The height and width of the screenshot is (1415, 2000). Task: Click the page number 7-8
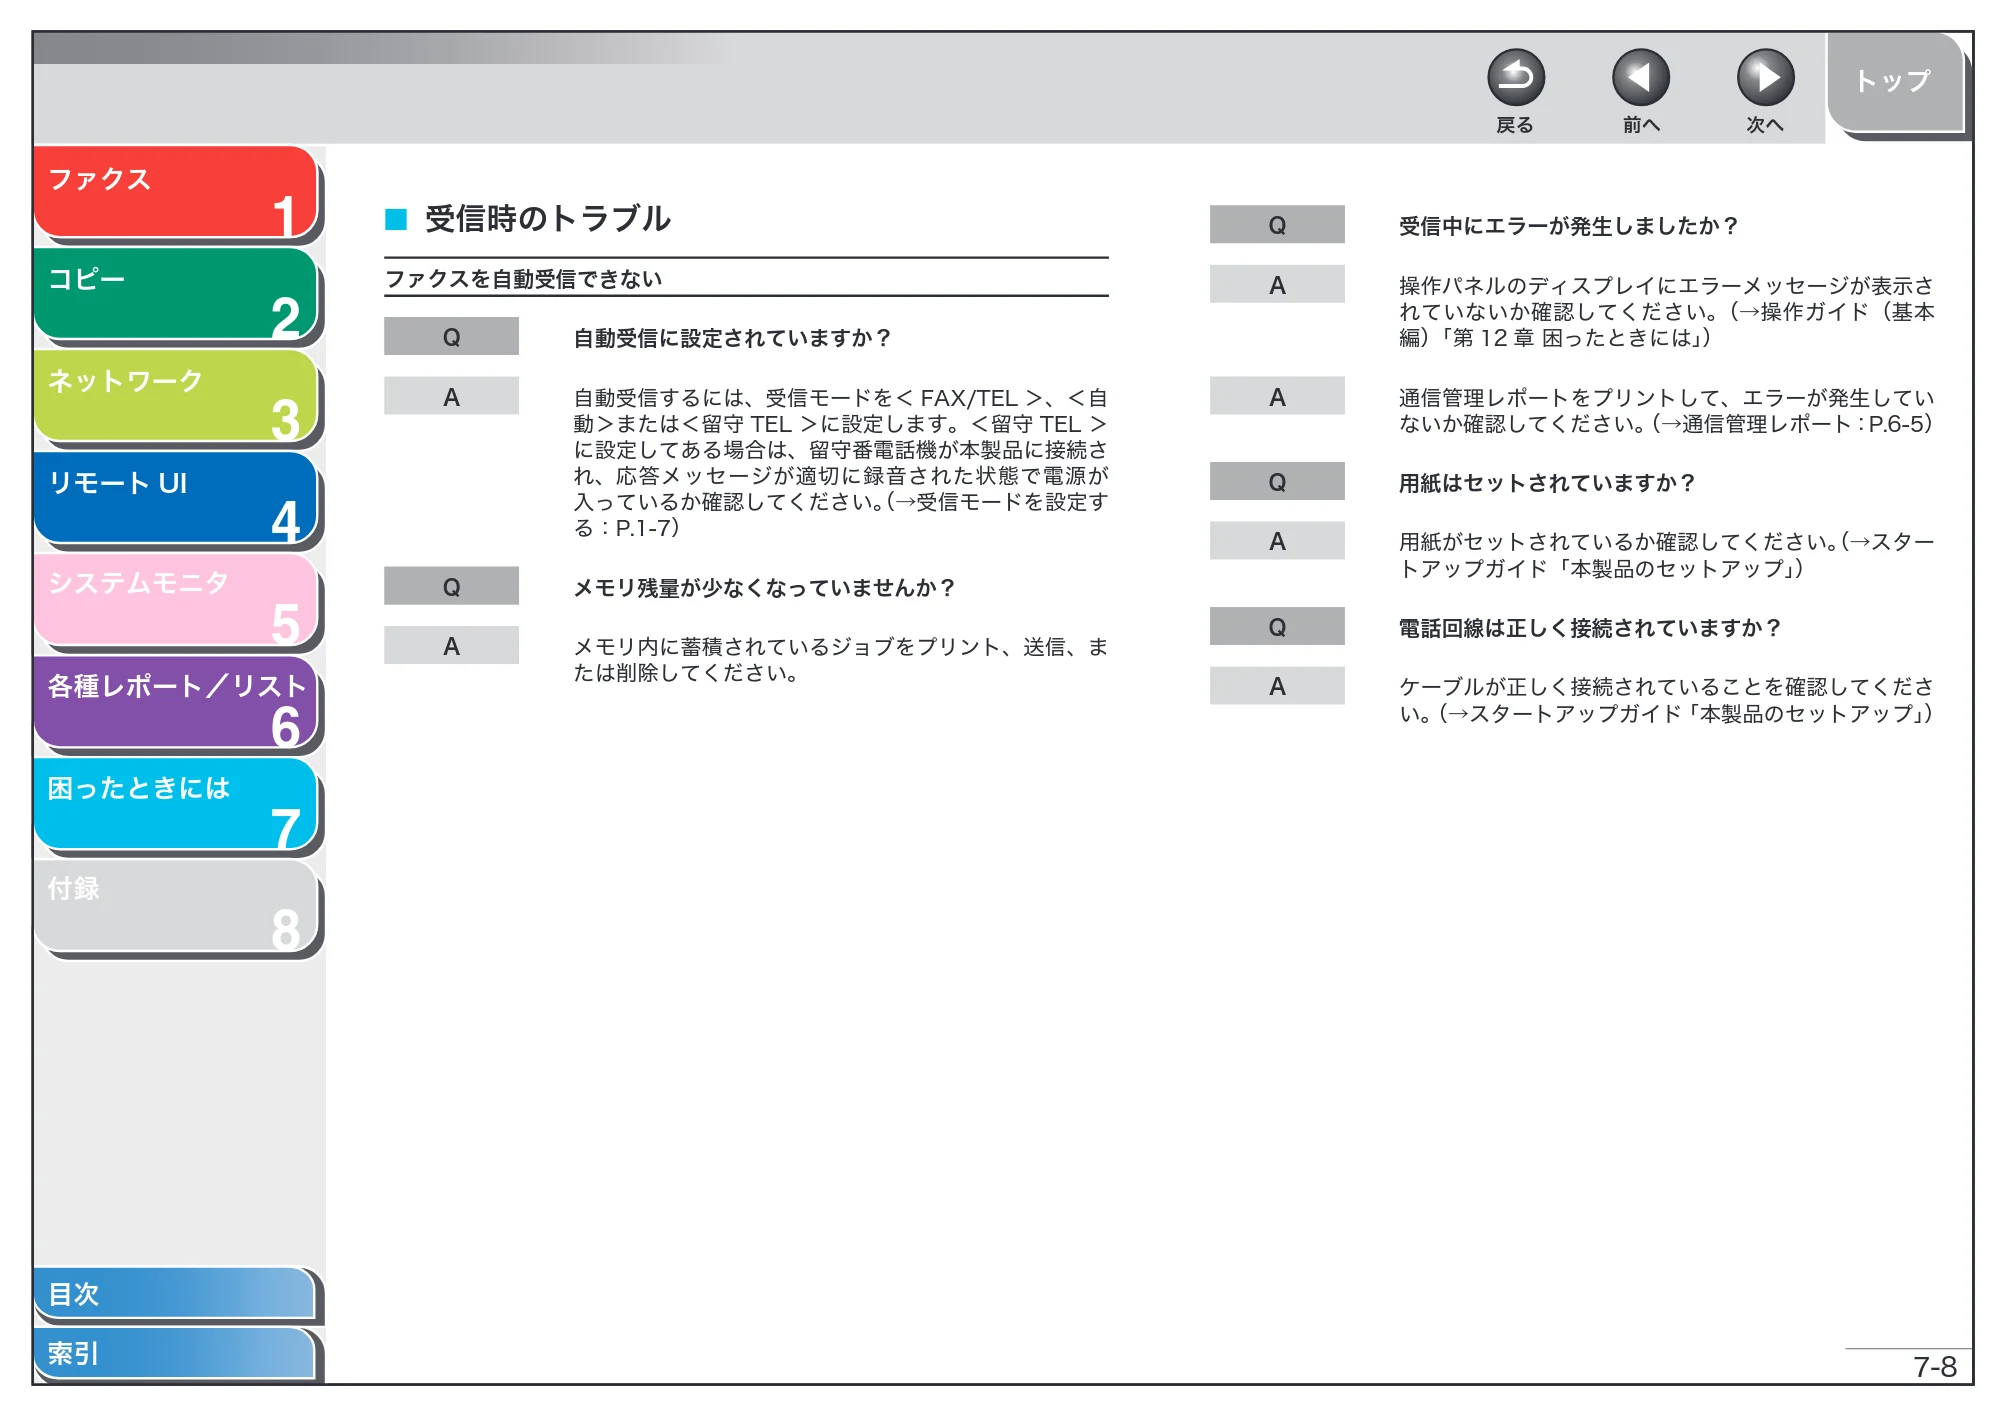[1934, 1367]
